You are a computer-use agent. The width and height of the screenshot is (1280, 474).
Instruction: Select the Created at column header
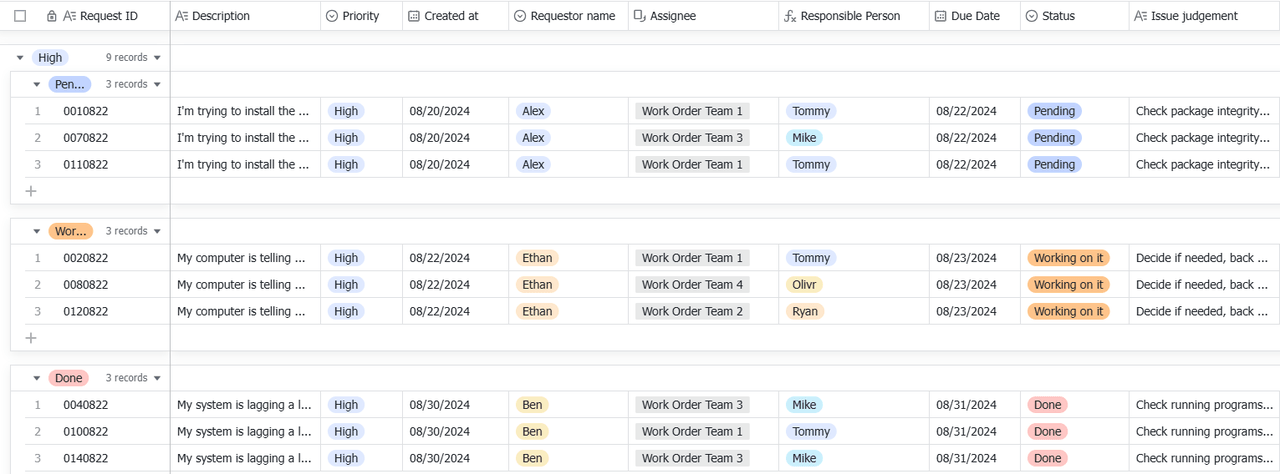pyautogui.click(x=456, y=16)
